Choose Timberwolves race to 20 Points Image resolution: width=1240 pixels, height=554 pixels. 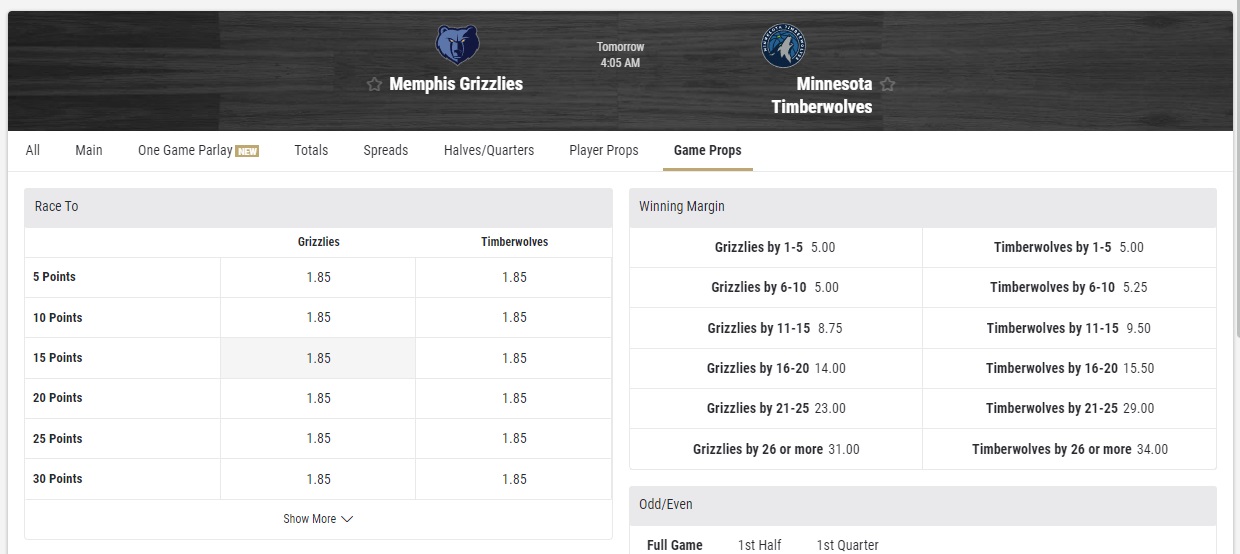coord(514,398)
